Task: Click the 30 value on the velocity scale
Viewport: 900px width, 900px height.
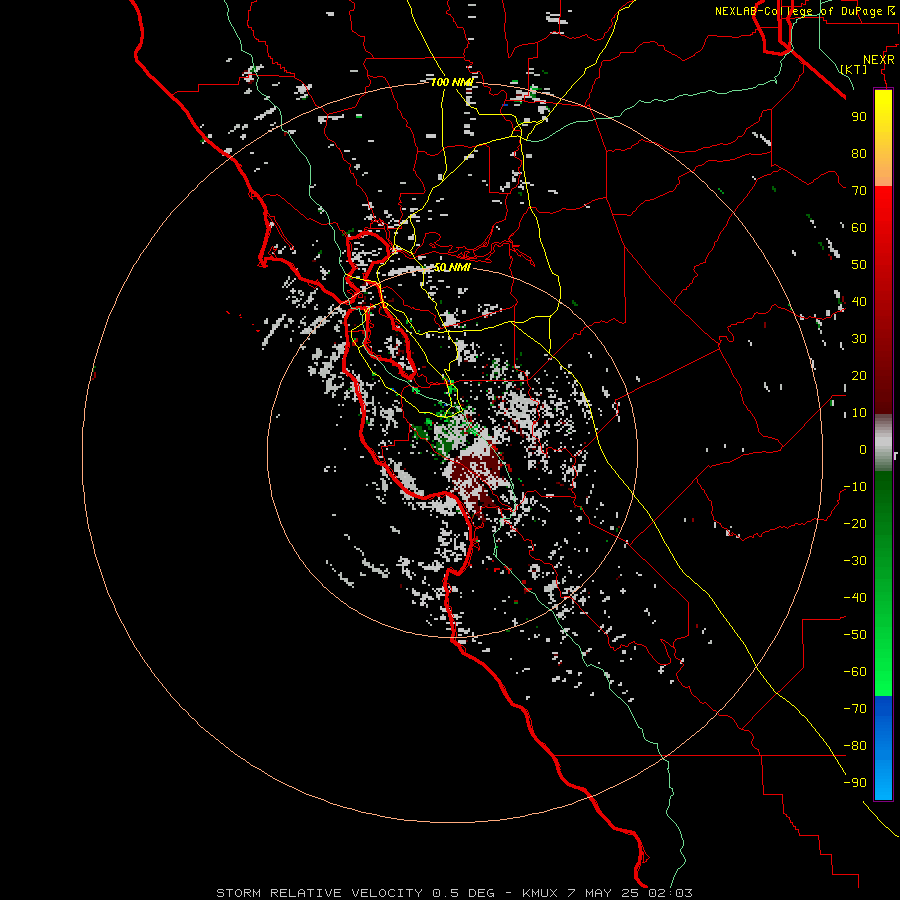Action: click(x=859, y=339)
